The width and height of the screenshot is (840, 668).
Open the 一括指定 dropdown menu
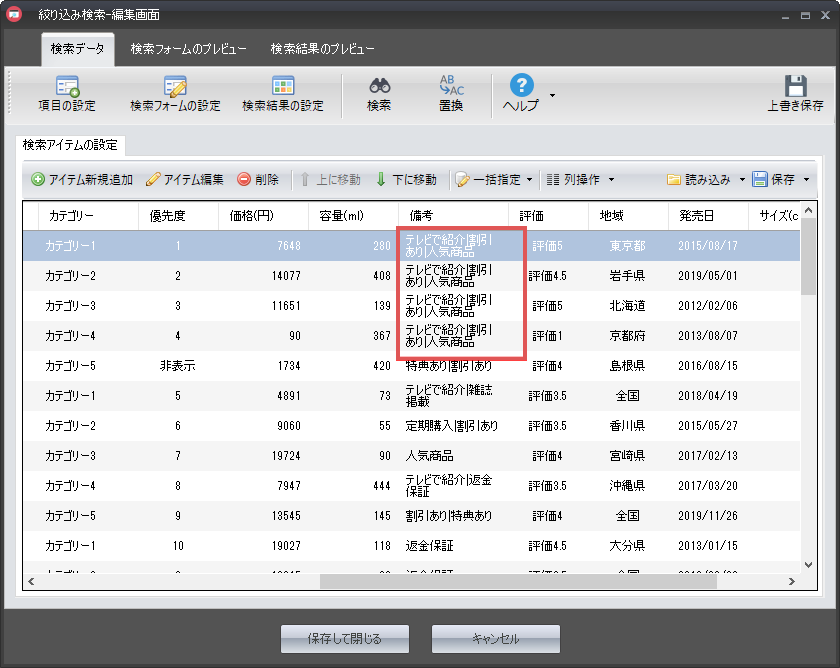(495, 180)
